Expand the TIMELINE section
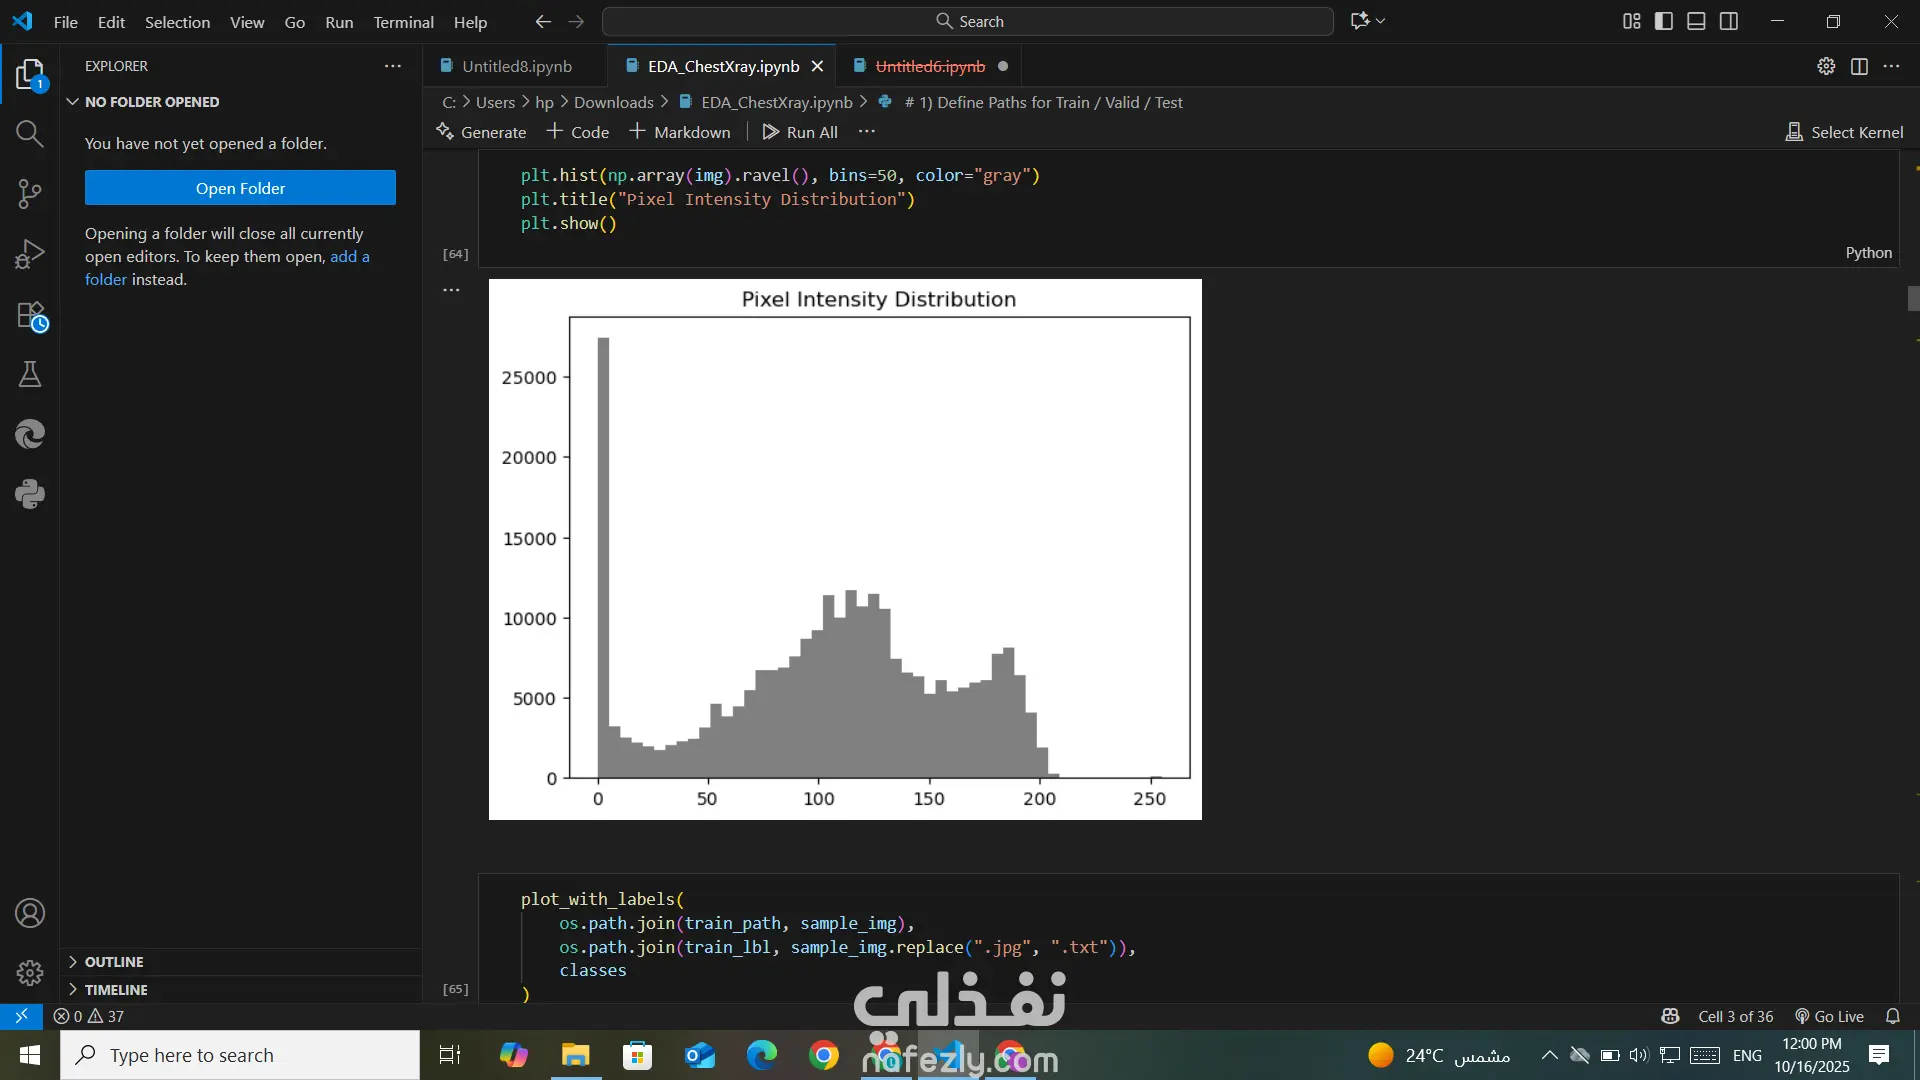This screenshot has height=1080, width=1920. click(x=116, y=989)
